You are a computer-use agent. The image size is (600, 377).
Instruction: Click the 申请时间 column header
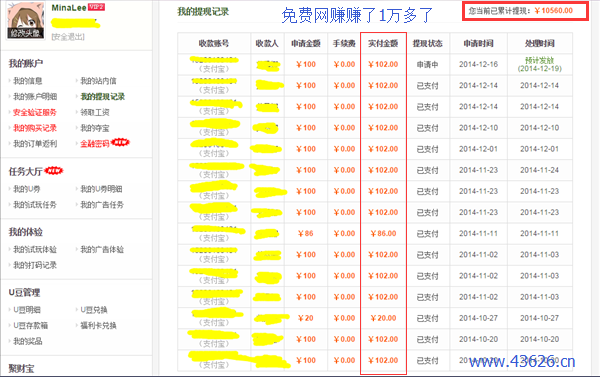coord(478,43)
